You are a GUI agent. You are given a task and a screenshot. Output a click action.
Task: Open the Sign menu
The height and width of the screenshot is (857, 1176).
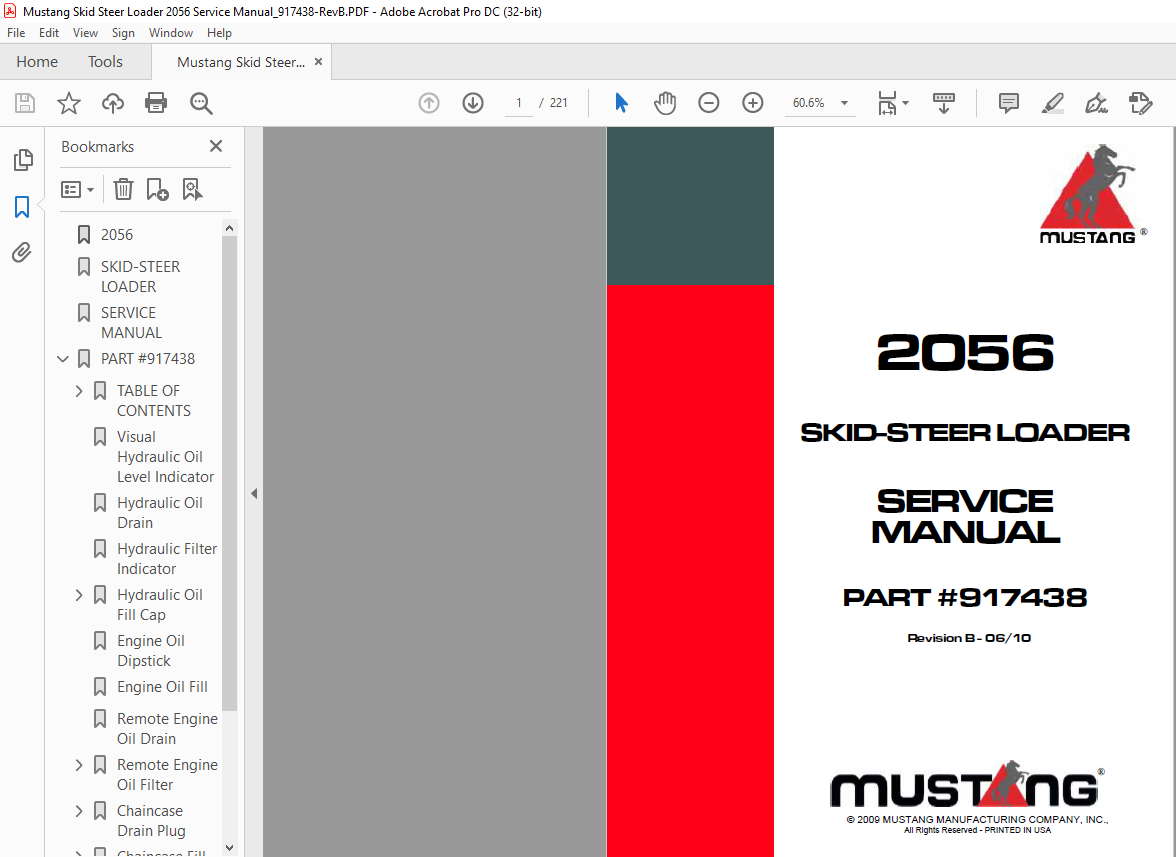(123, 33)
